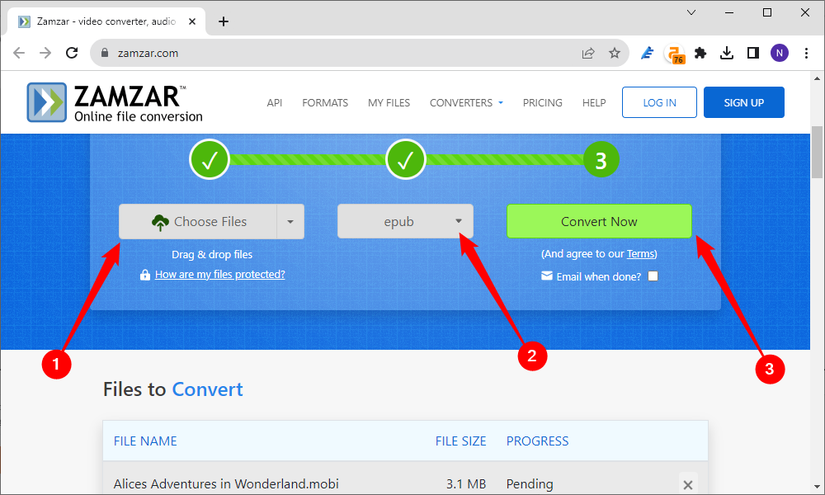Open the Chrome downloads icon
This screenshot has height=495, width=825.
pos(727,53)
